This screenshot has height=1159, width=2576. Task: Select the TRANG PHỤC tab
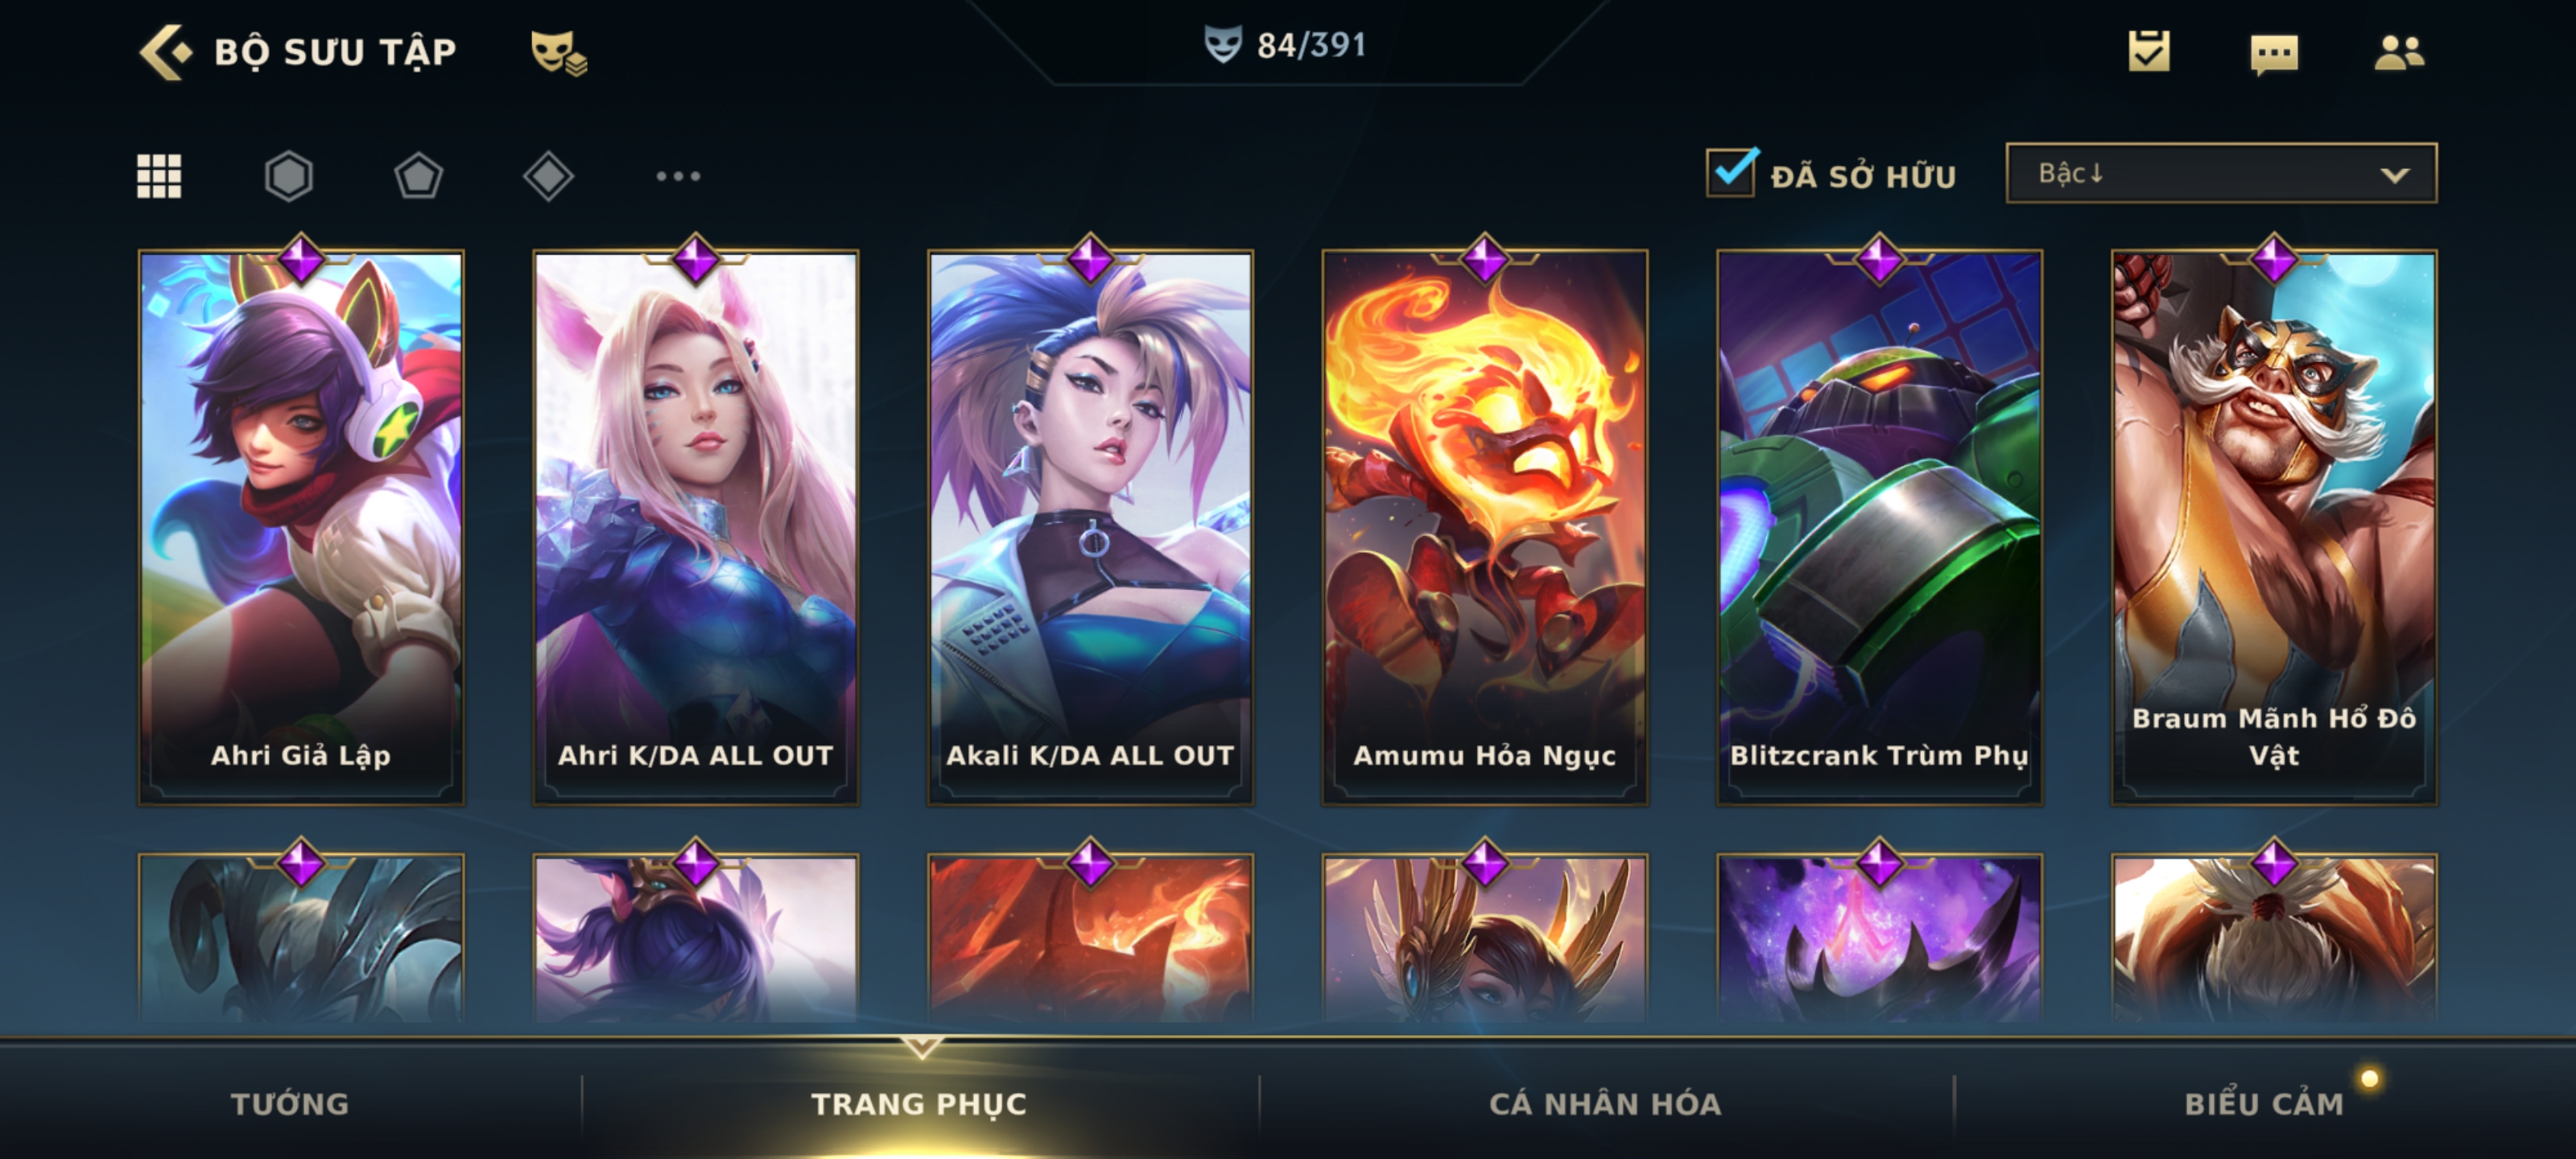point(919,1103)
